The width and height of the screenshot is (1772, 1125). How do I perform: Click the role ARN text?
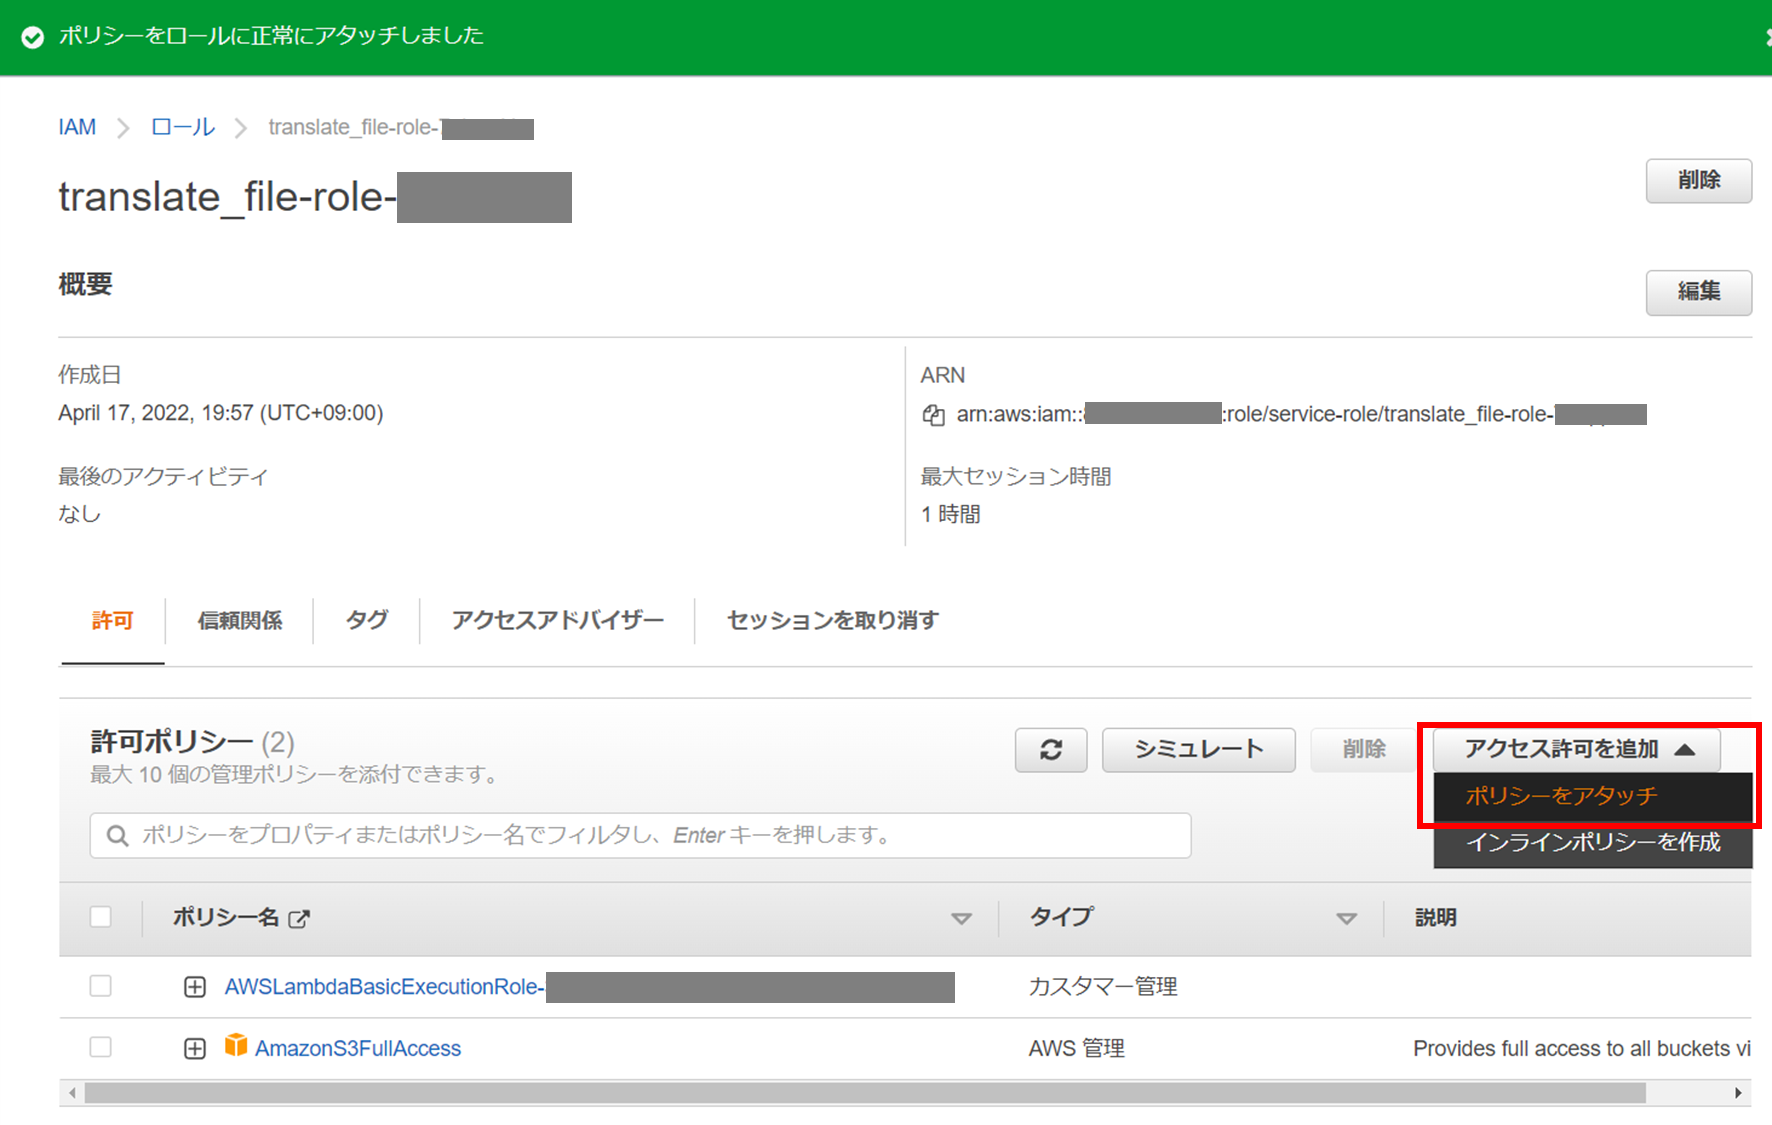(1301, 414)
